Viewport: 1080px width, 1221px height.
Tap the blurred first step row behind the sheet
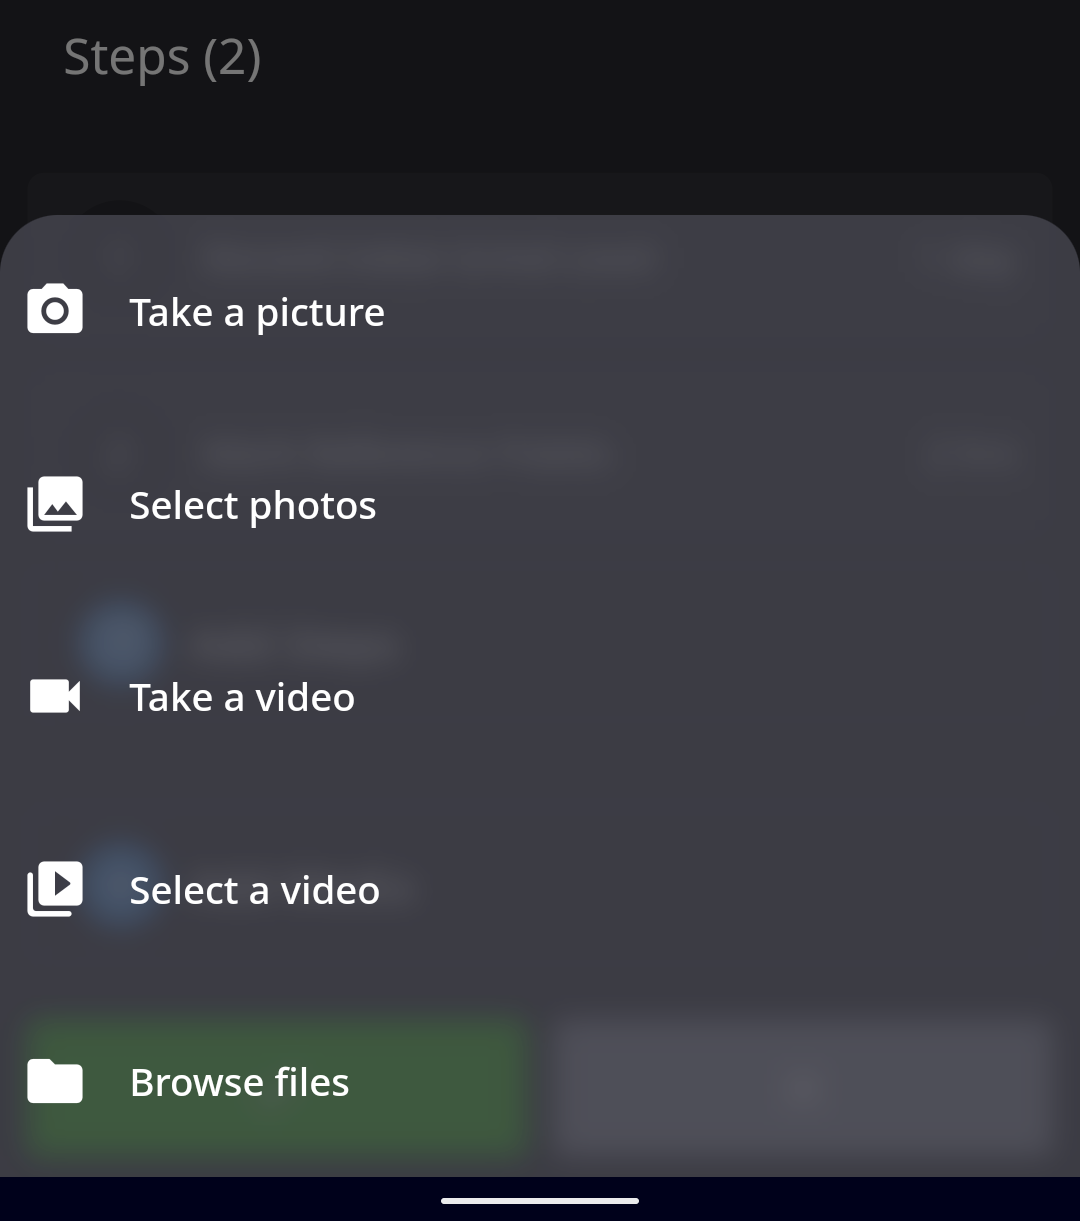(x=540, y=260)
